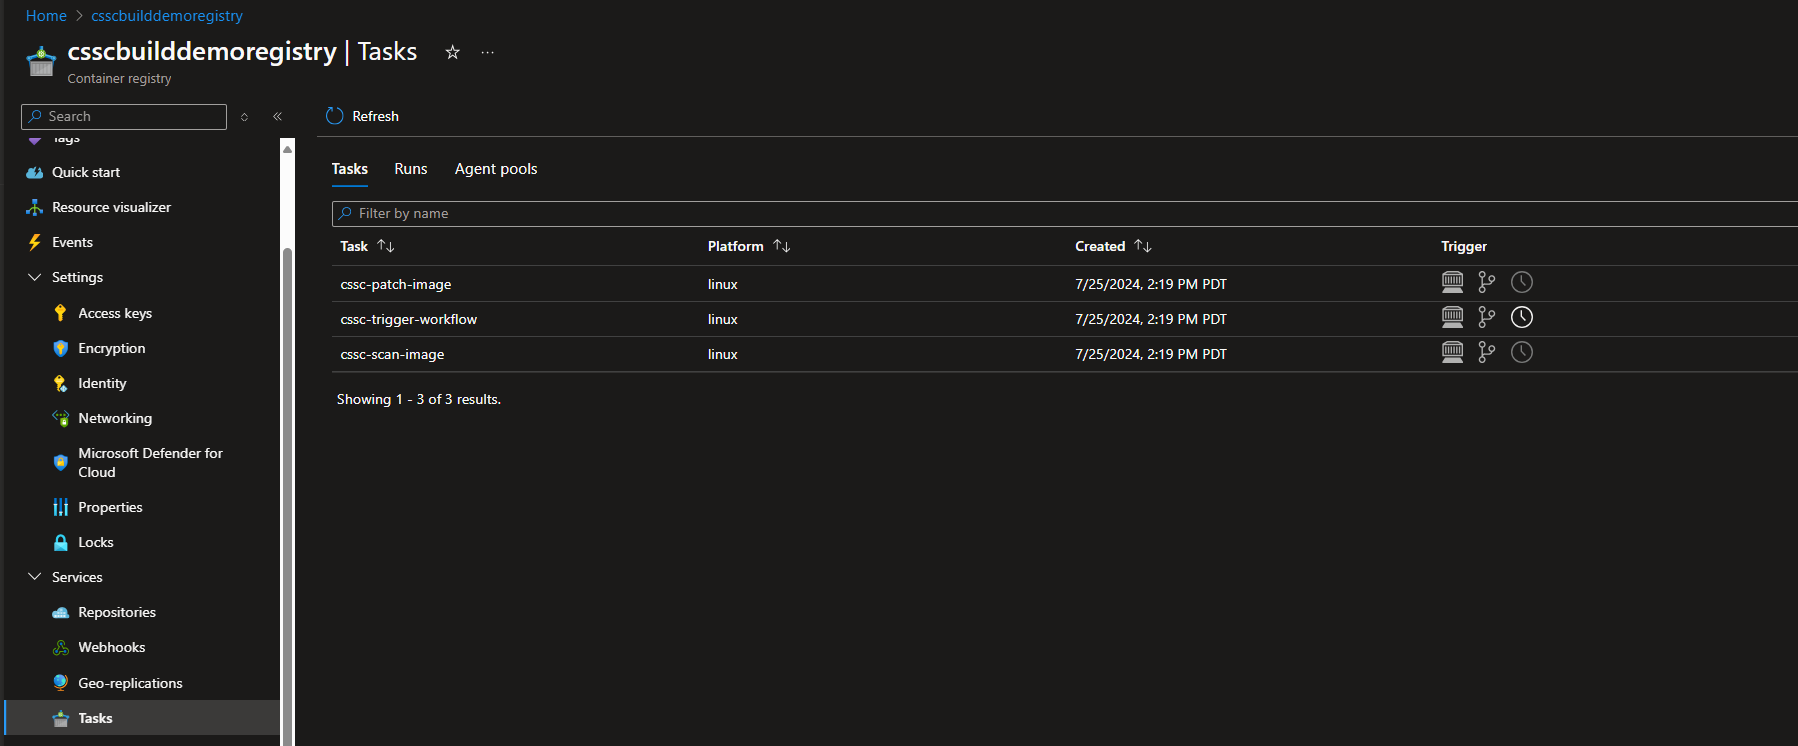Sort the table by Created date
The width and height of the screenshot is (1798, 746).
click(x=1143, y=246)
